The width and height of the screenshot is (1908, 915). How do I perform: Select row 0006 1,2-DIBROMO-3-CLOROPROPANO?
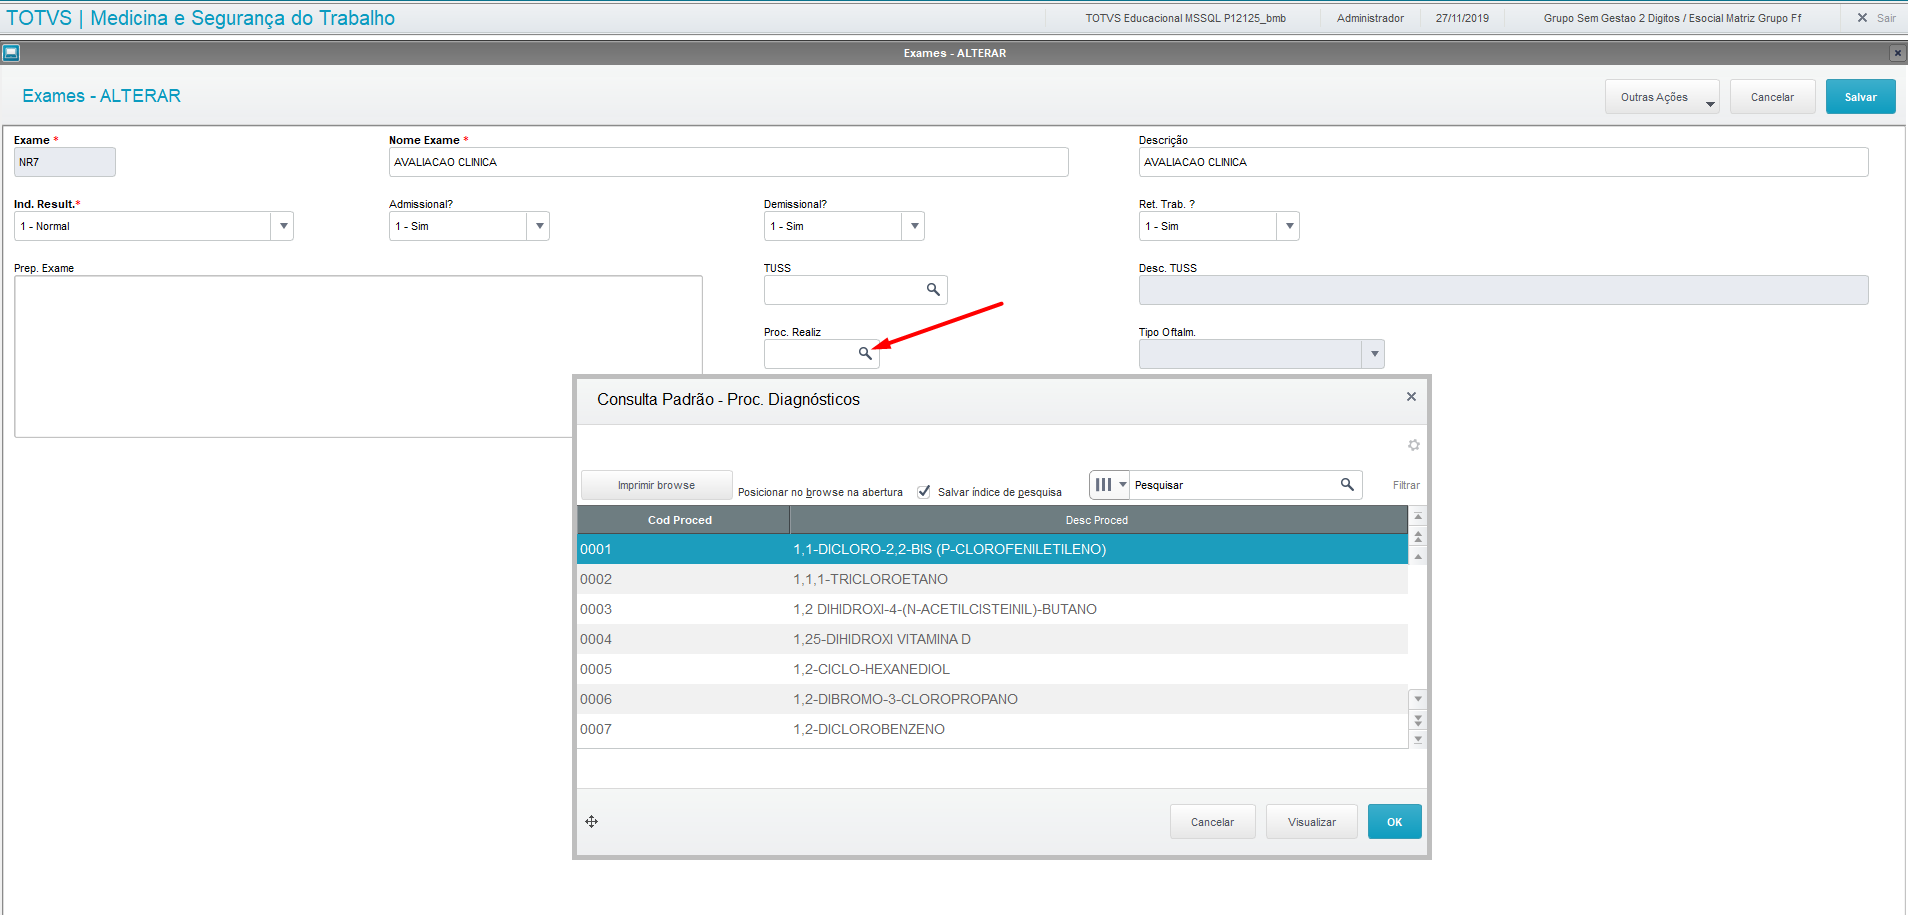click(992, 699)
